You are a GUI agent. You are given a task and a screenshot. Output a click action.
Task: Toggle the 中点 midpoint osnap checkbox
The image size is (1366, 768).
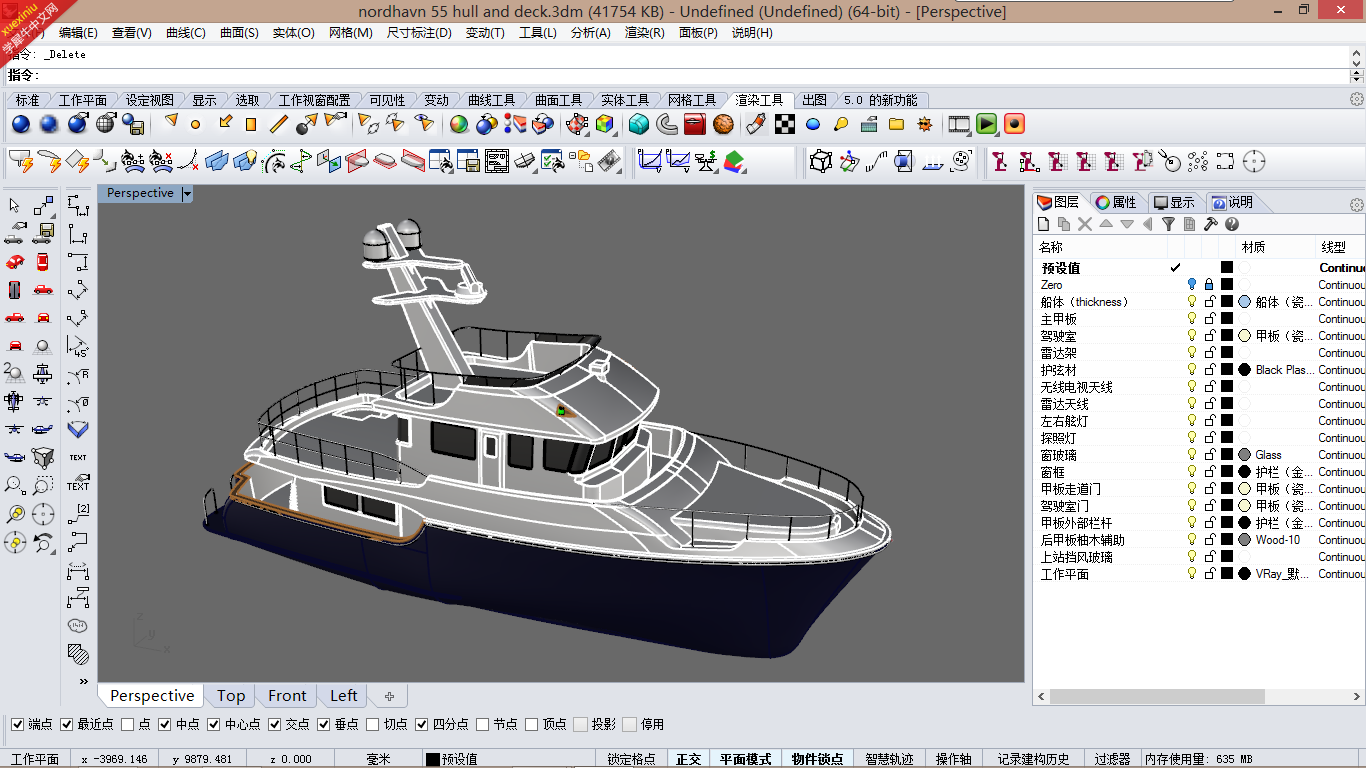point(165,724)
